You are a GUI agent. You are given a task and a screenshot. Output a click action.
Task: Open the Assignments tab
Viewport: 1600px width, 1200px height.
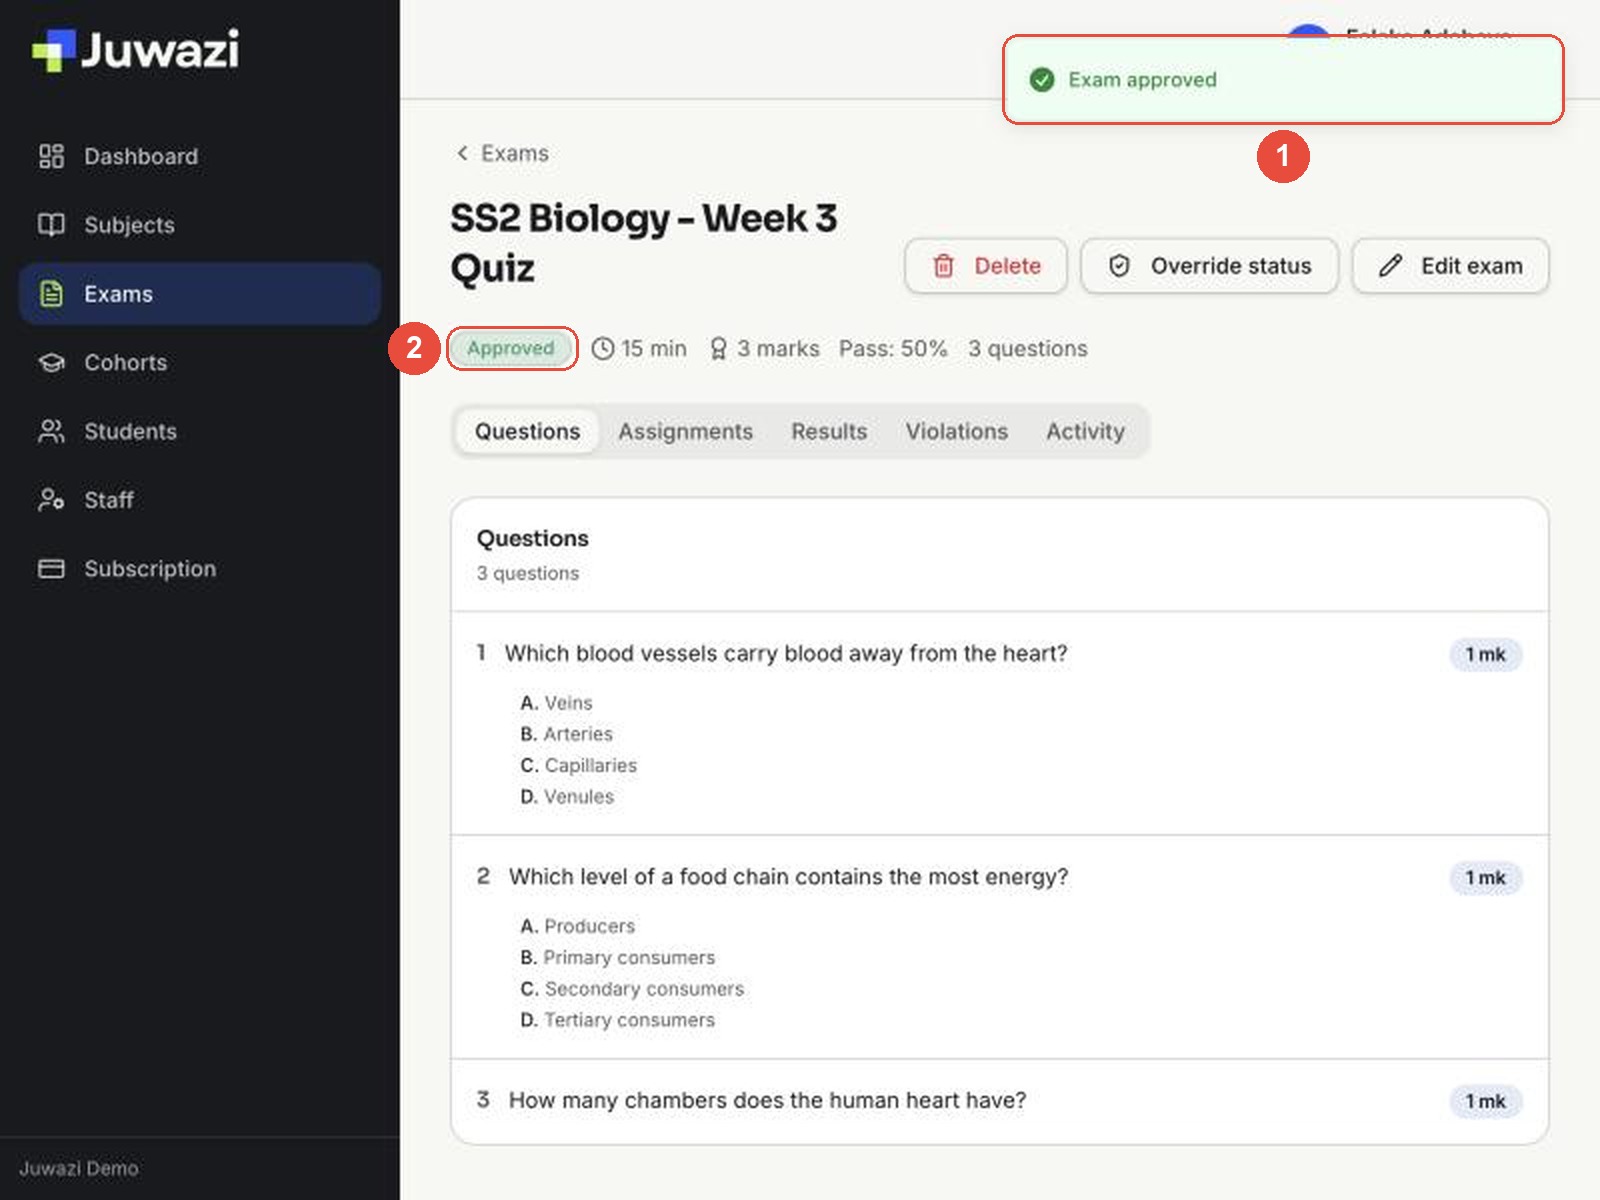[x=685, y=431]
